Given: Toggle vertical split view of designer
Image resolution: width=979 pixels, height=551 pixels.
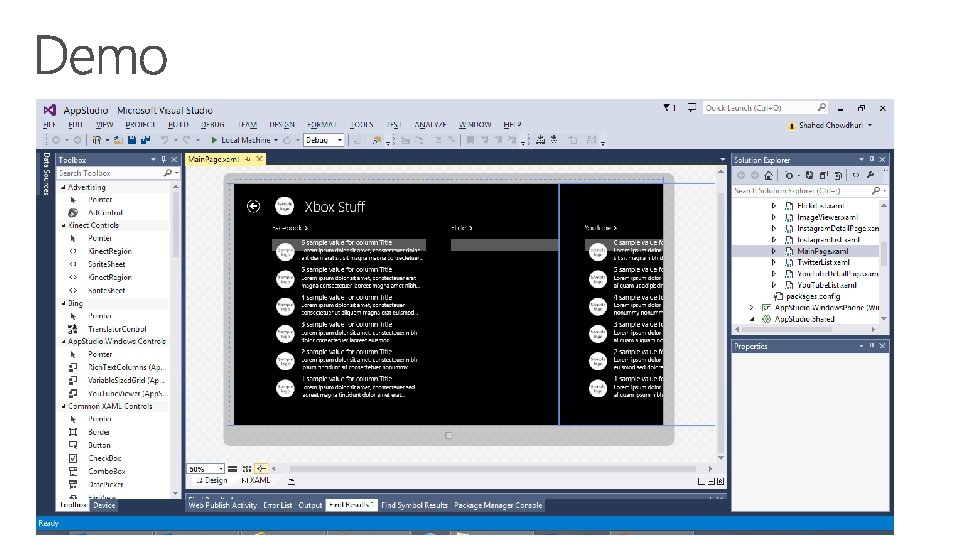Looking at the screenshot, I should [x=701, y=481].
